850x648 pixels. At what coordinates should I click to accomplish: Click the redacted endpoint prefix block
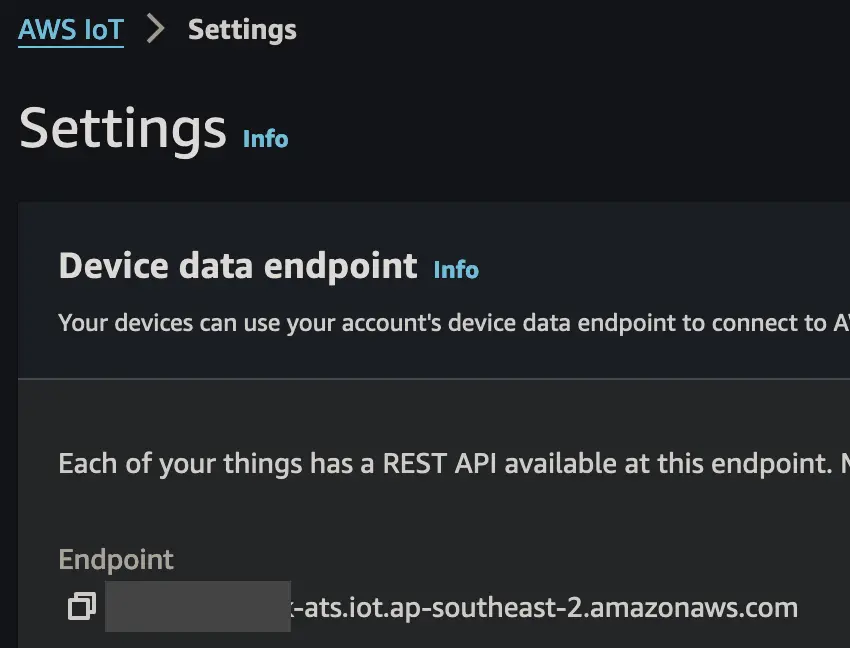pyautogui.click(x=198, y=606)
